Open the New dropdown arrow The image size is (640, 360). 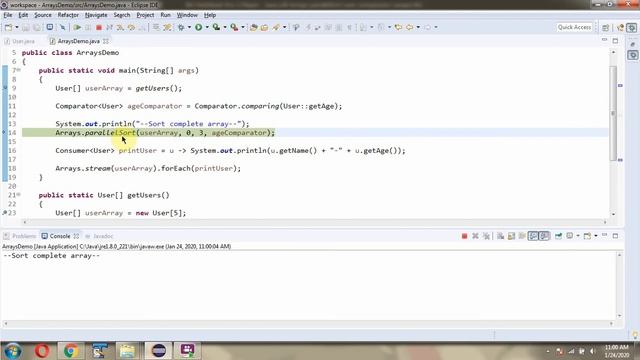17,27
